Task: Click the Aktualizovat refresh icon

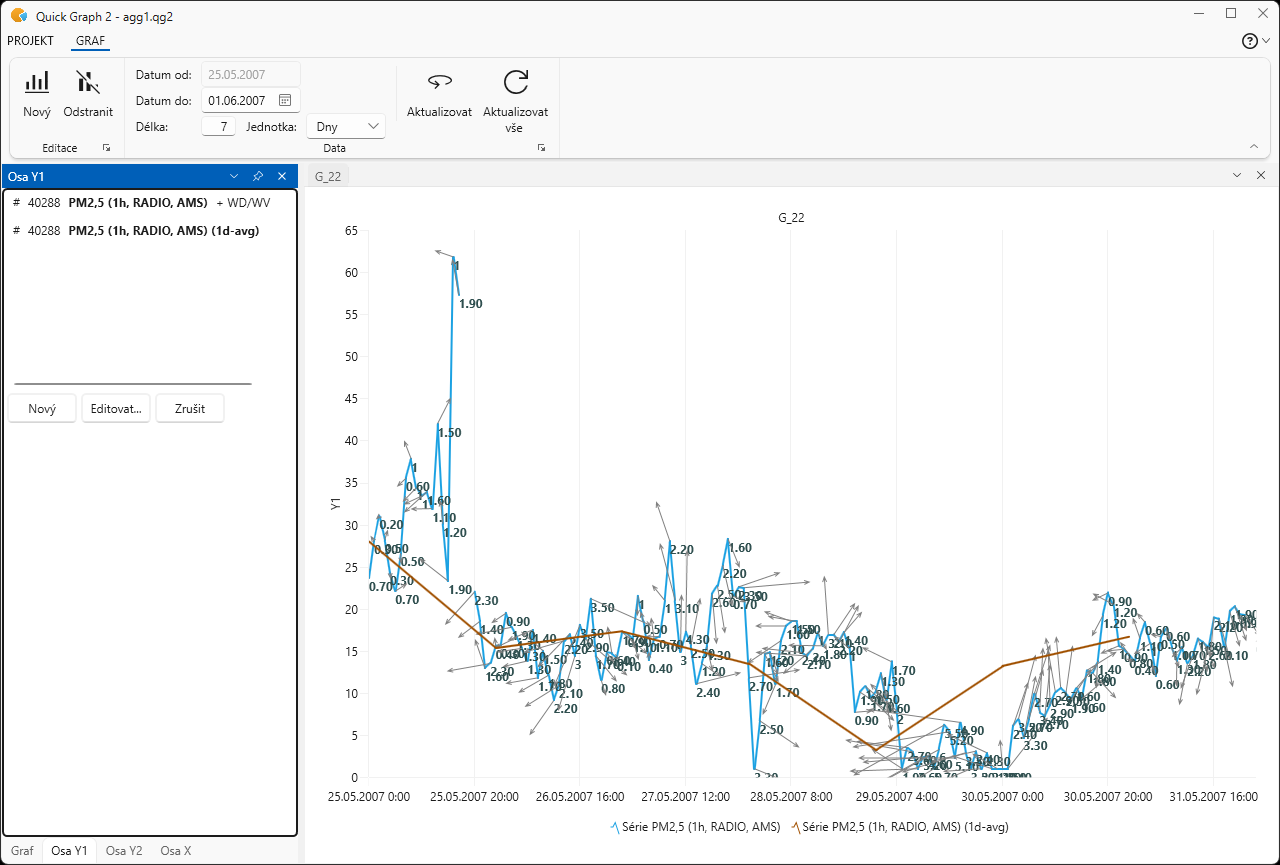Action: [439, 83]
